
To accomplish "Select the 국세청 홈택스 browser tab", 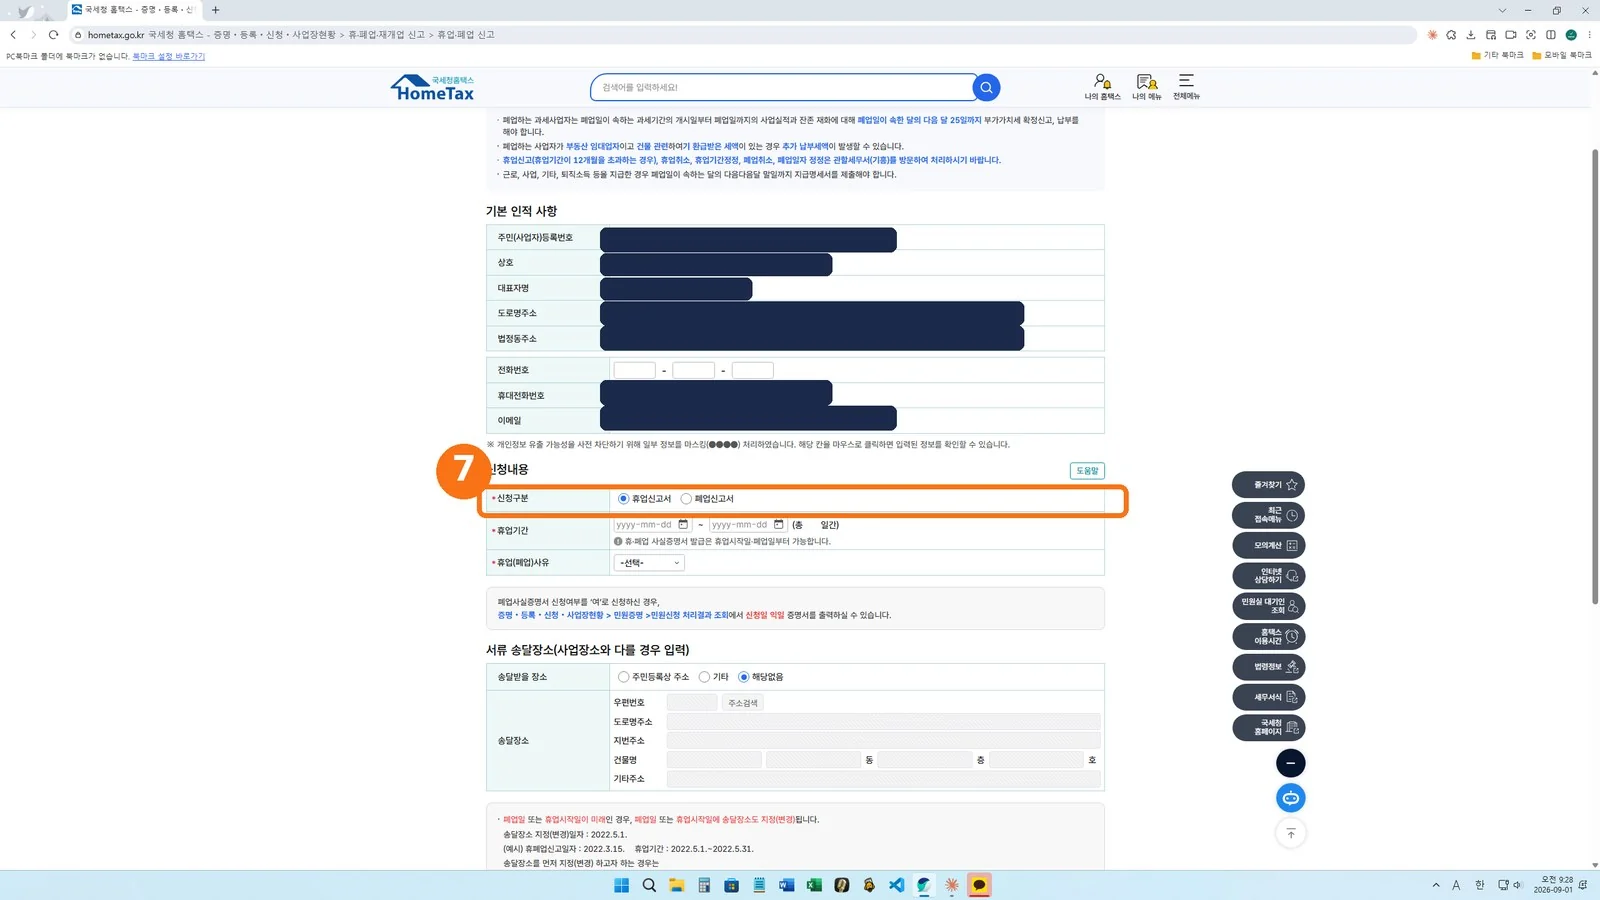I will (x=133, y=10).
